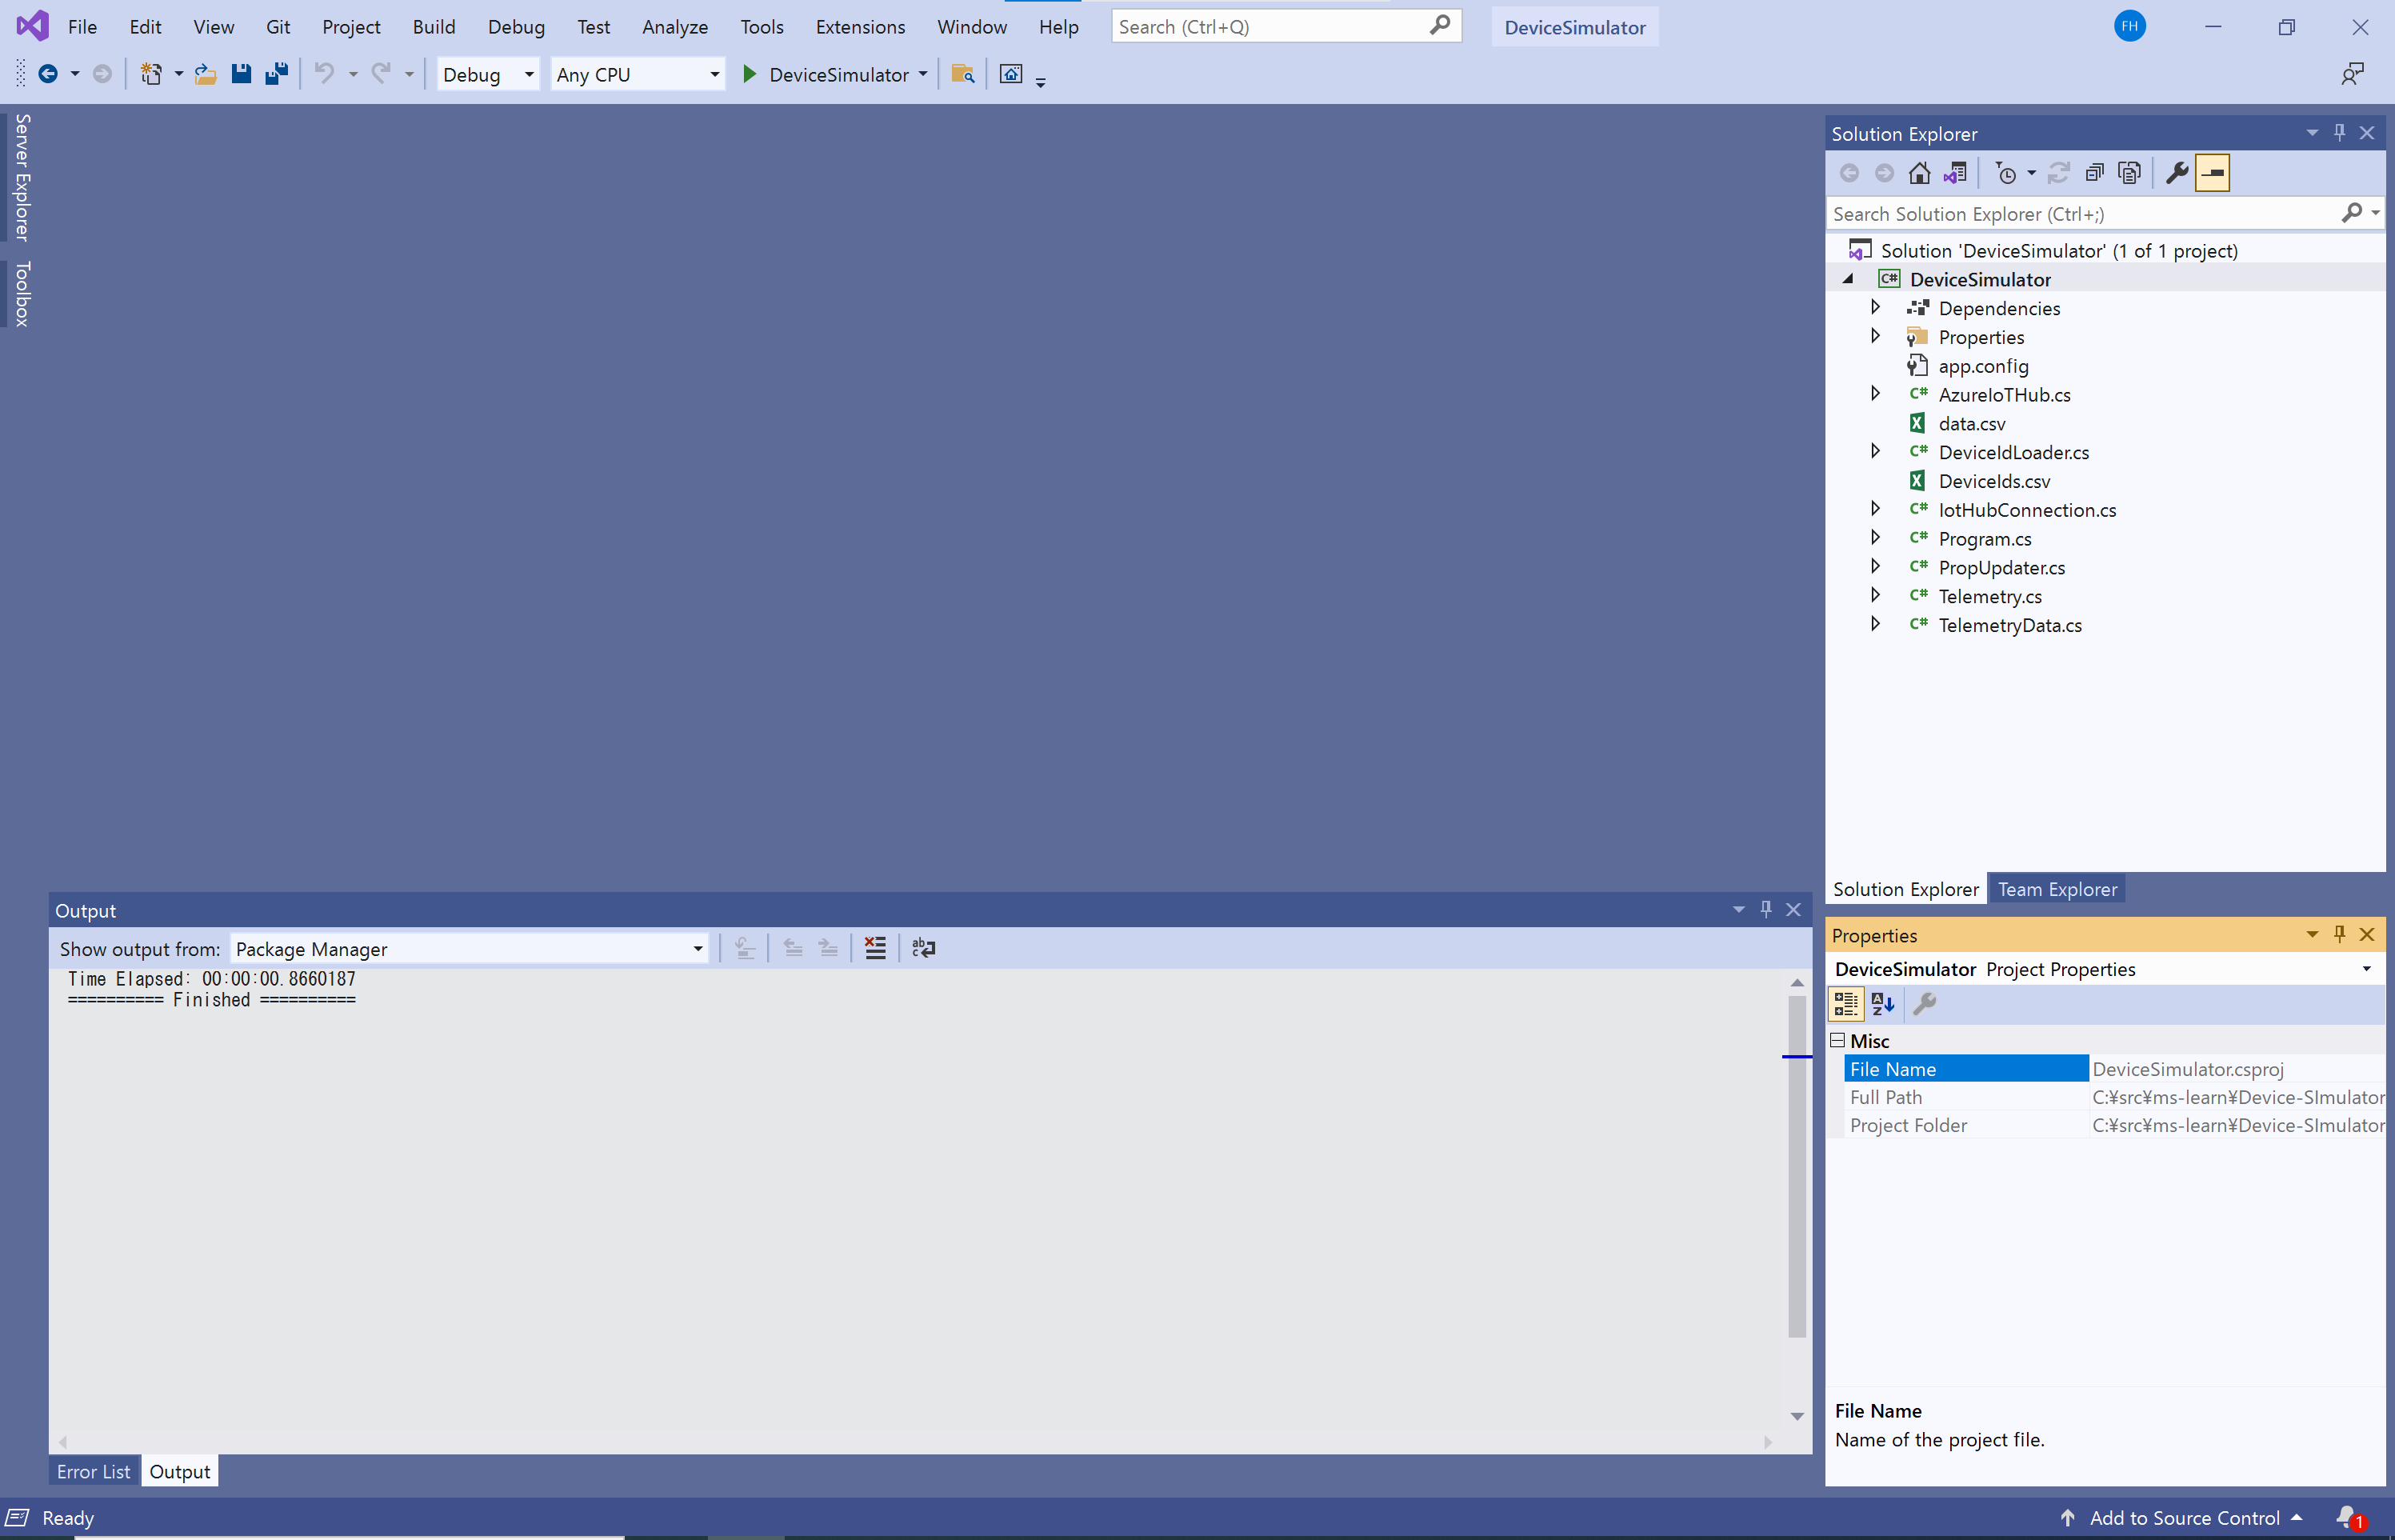
Task: Click the Find in Files folder-search icon
Action: 962,74
